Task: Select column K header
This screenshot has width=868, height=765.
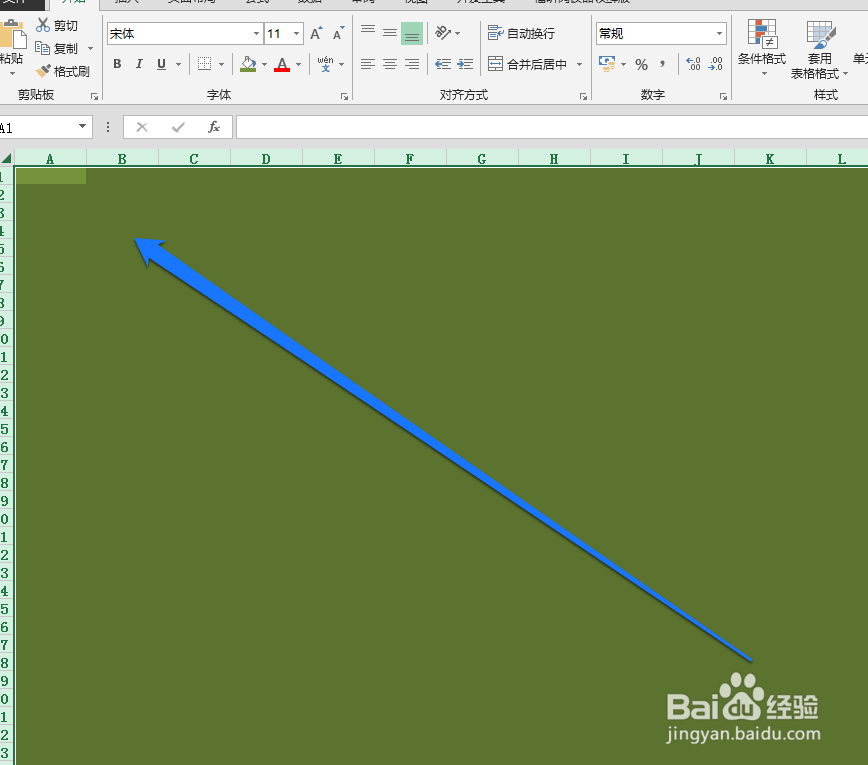Action: 770,159
